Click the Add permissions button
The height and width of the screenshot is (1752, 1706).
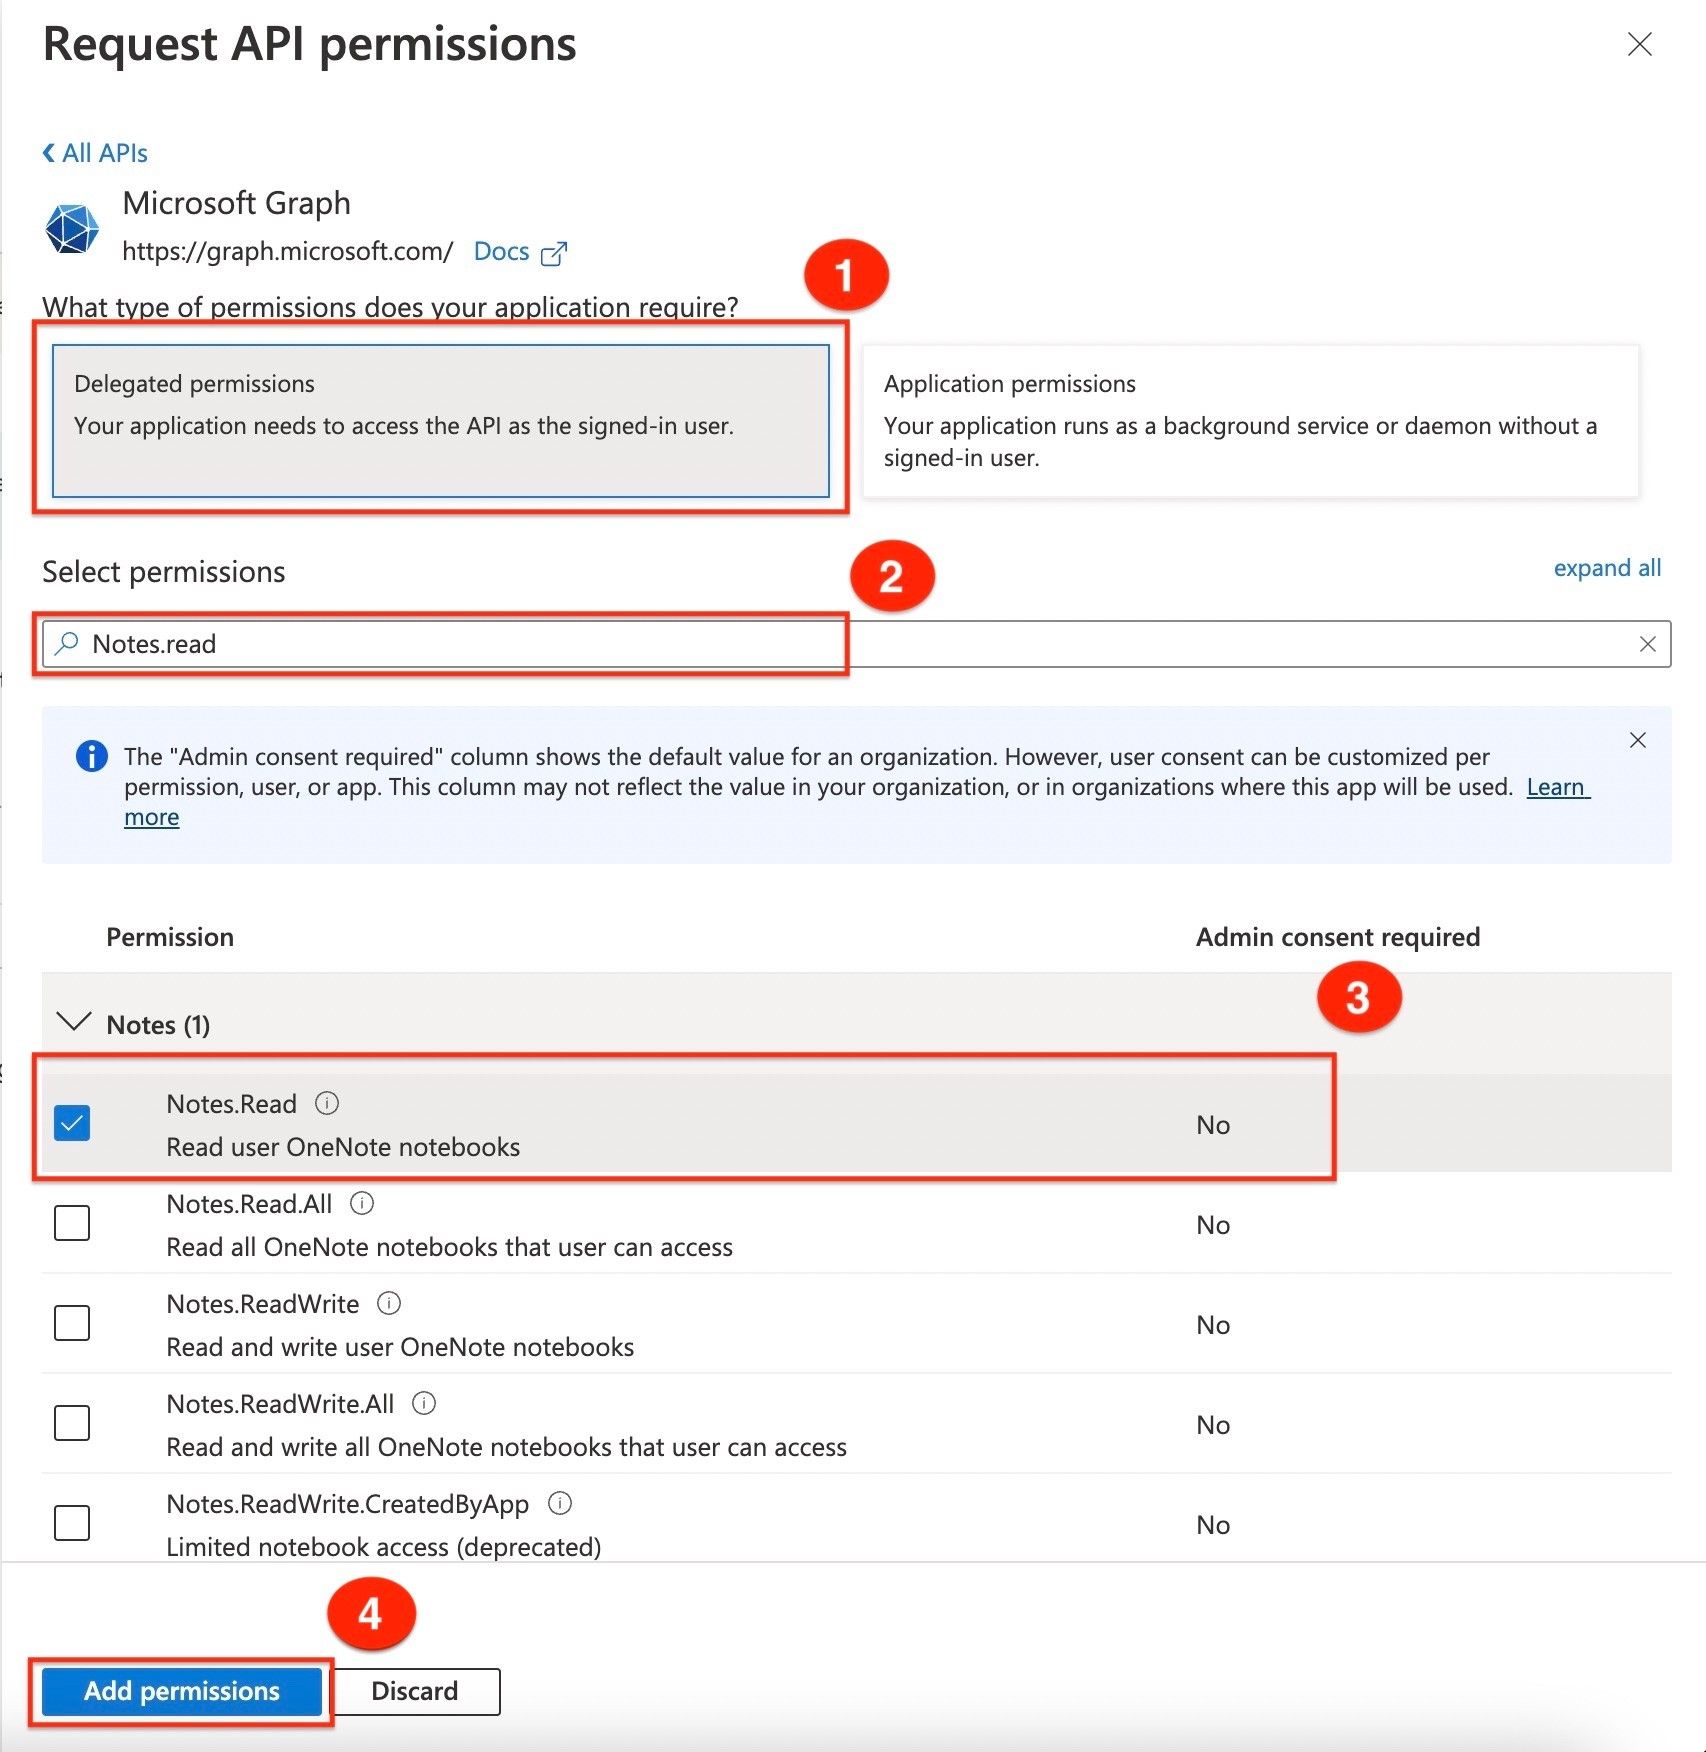(x=181, y=1691)
